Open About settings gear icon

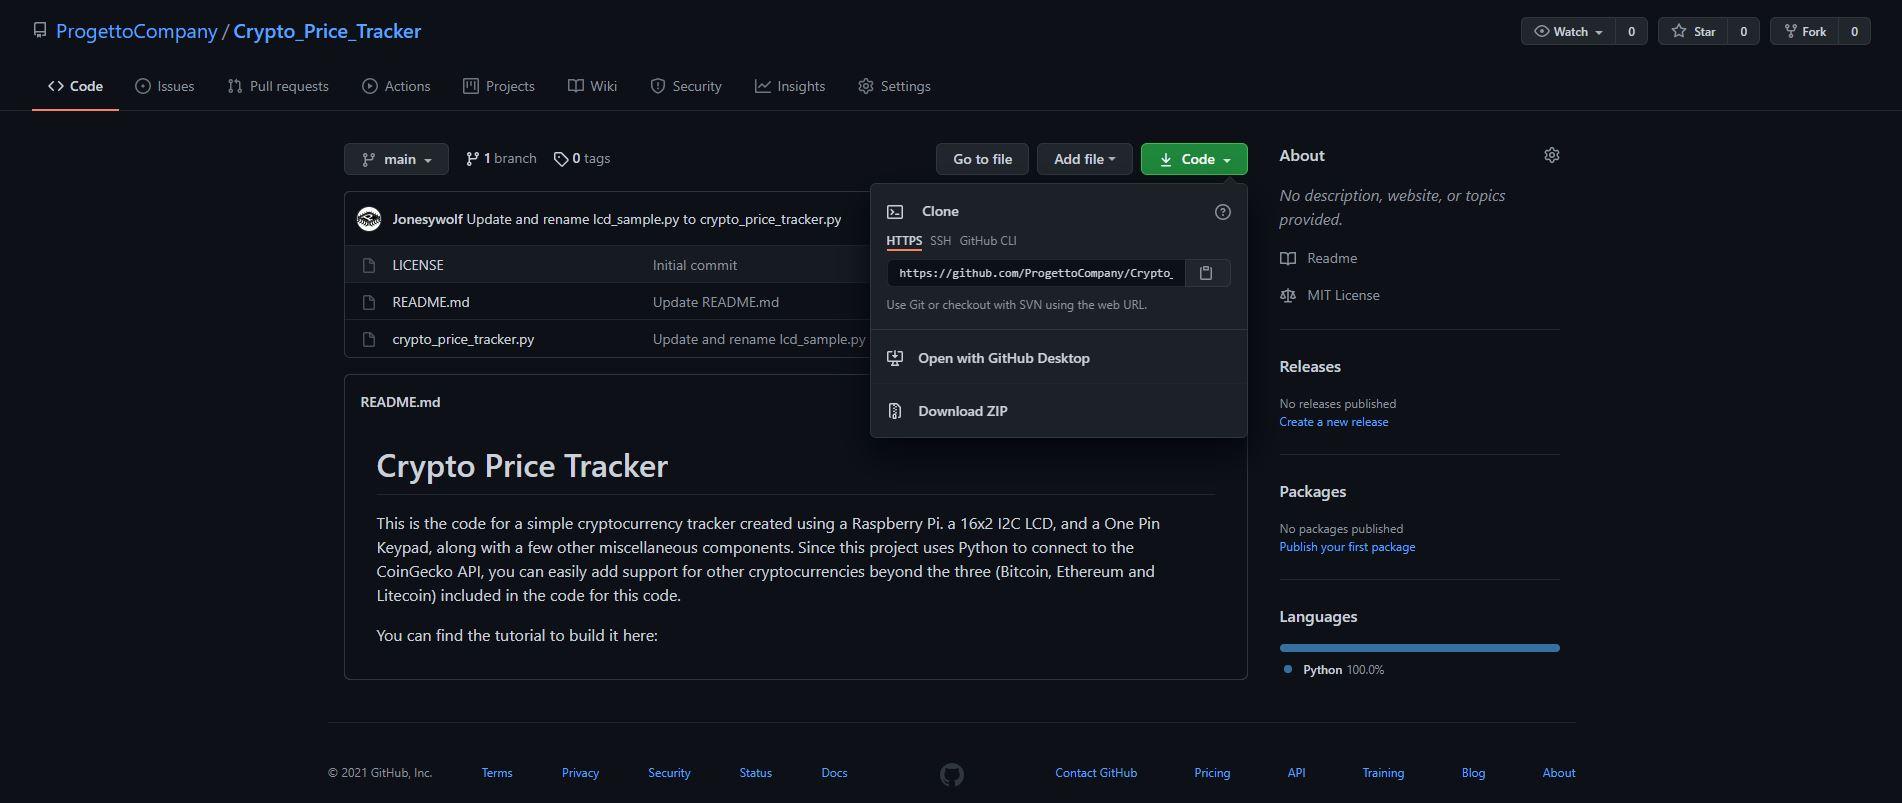[x=1551, y=155]
